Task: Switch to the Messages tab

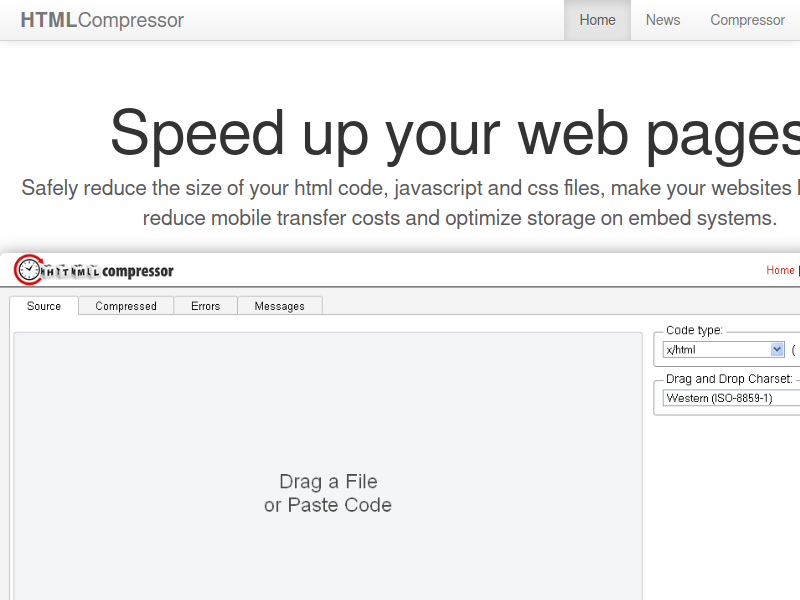Action: [x=280, y=306]
